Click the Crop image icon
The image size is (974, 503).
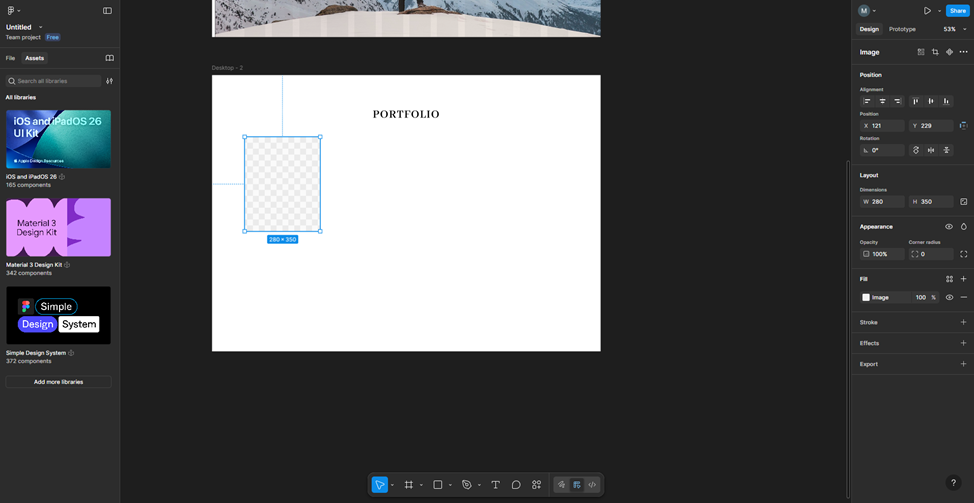tap(935, 52)
